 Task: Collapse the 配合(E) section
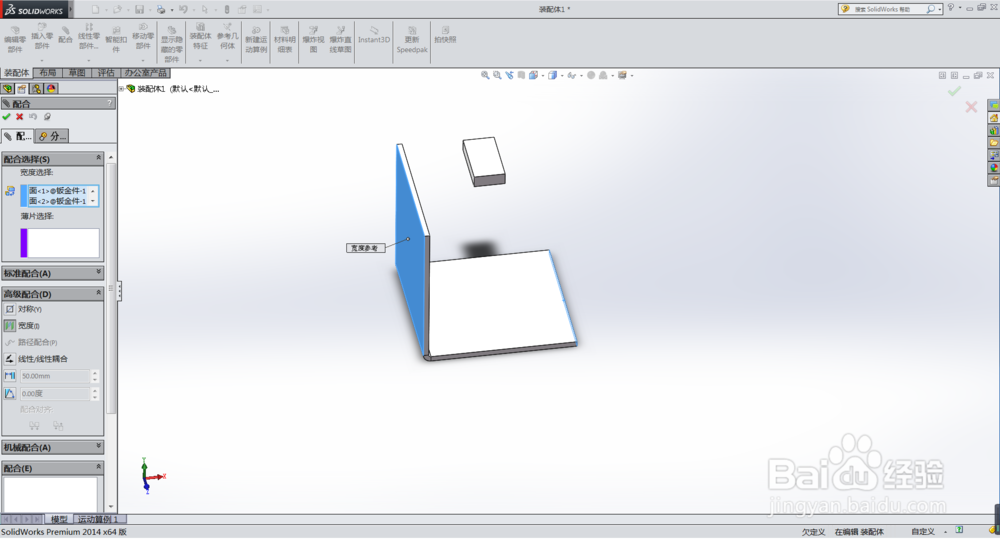[x=98, y=467]
